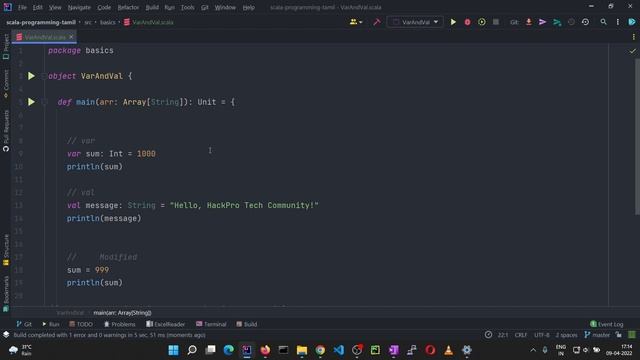Open the ExcelReader tool window

[165, 324]
